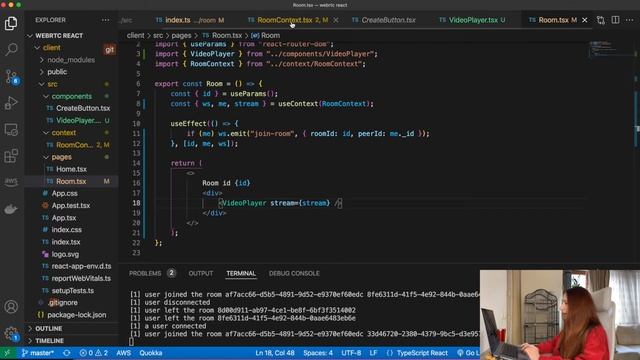Click pages breadcrumb segment
Screen dimensions: 640x360
click(x=181, y=36)
